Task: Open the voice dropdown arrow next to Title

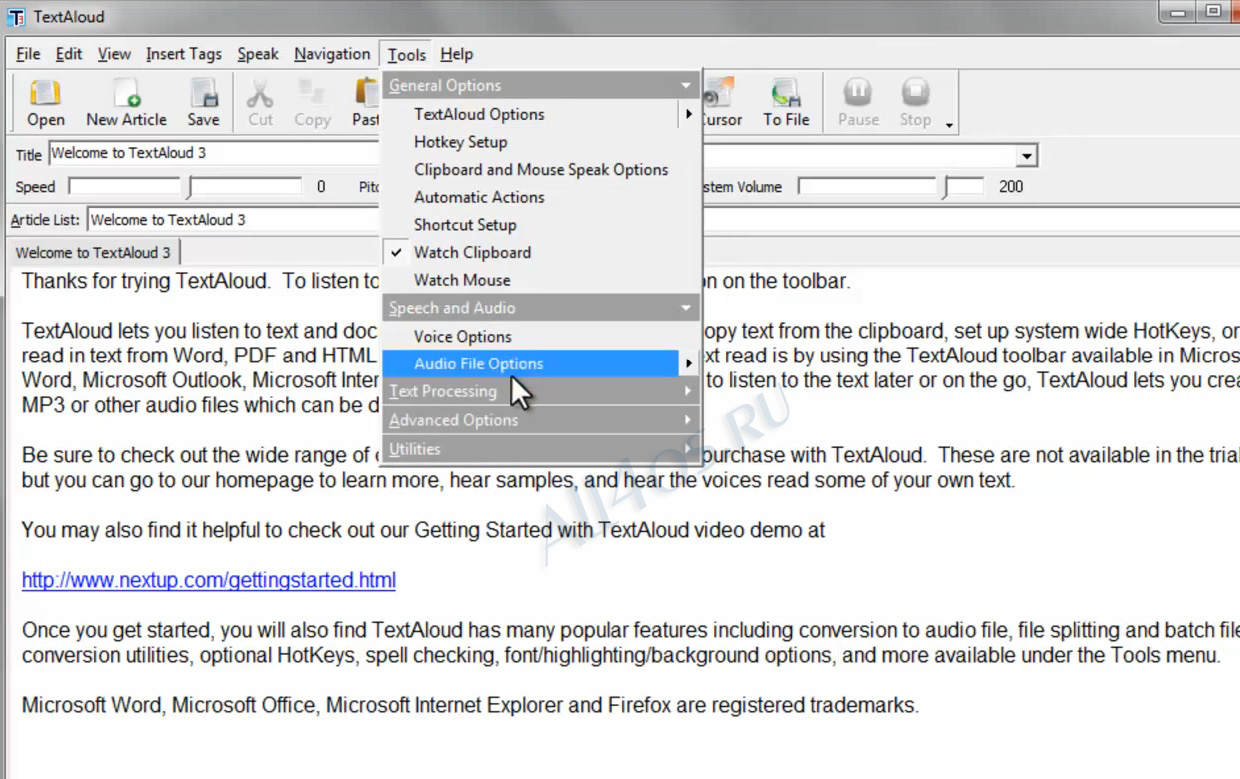Action: [1026, 156]
